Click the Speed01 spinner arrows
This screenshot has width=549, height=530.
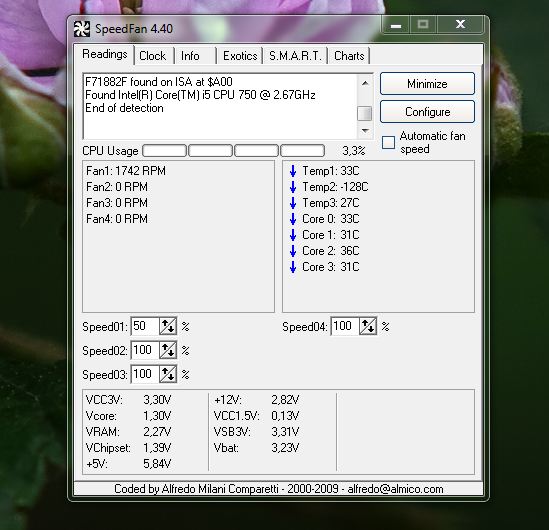coord(168,326)
